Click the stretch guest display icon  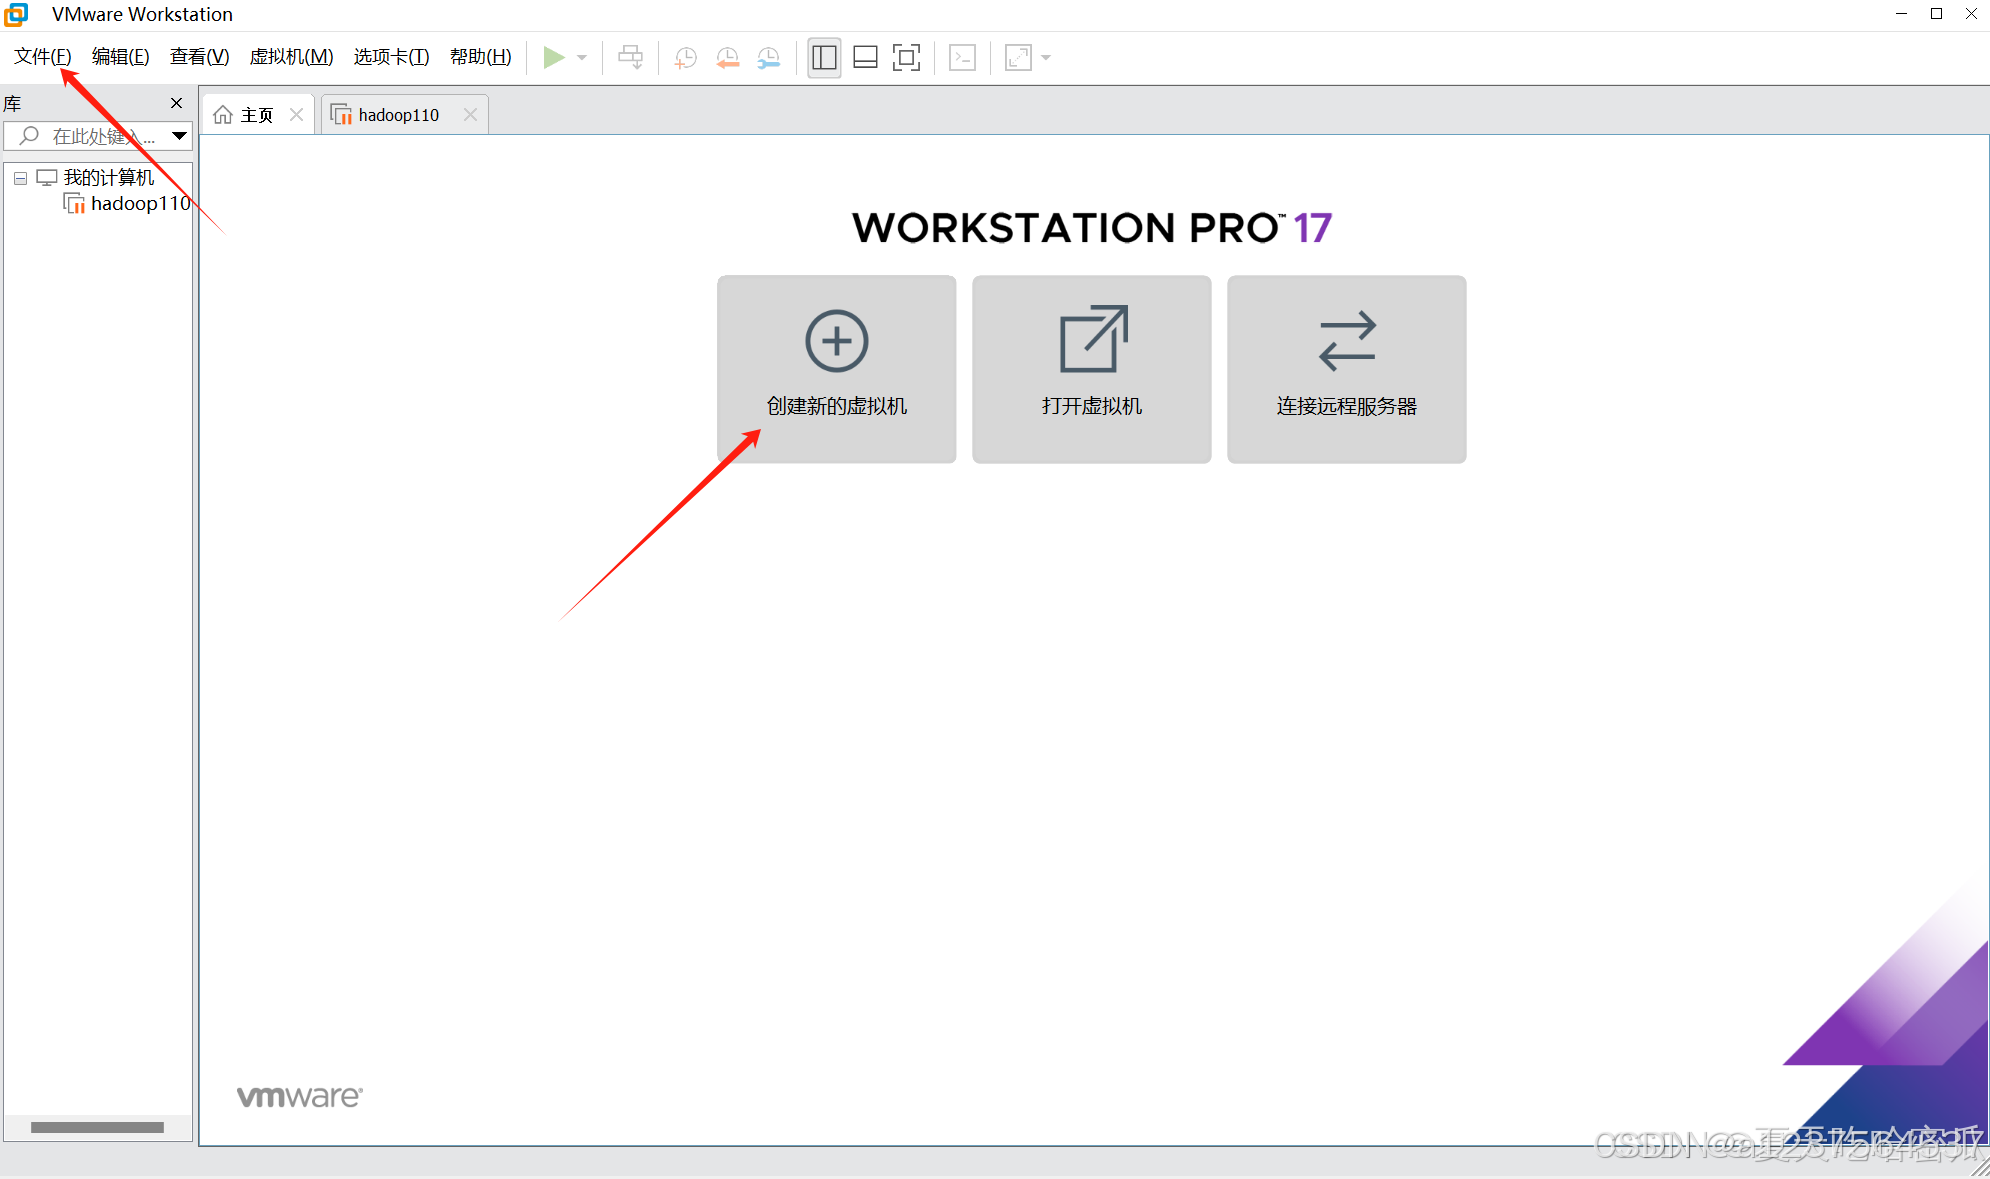click(x=1018, y=57)
